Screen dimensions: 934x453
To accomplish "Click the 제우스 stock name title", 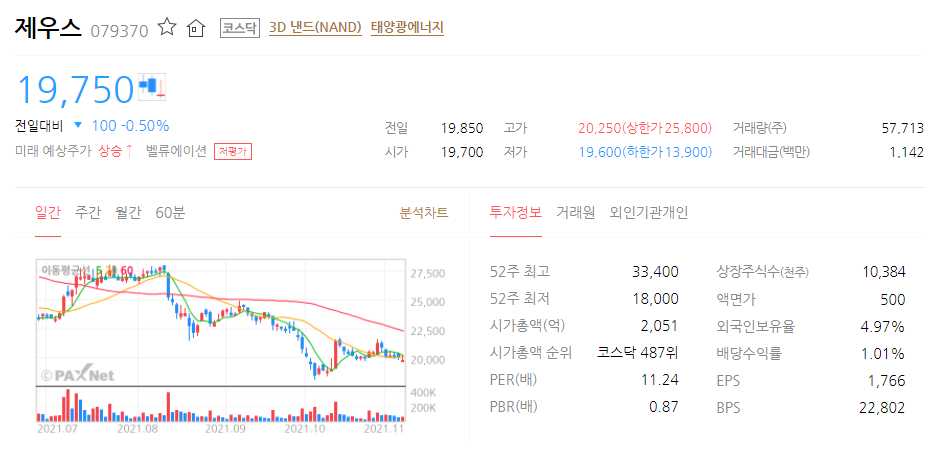I will (47, 28).
